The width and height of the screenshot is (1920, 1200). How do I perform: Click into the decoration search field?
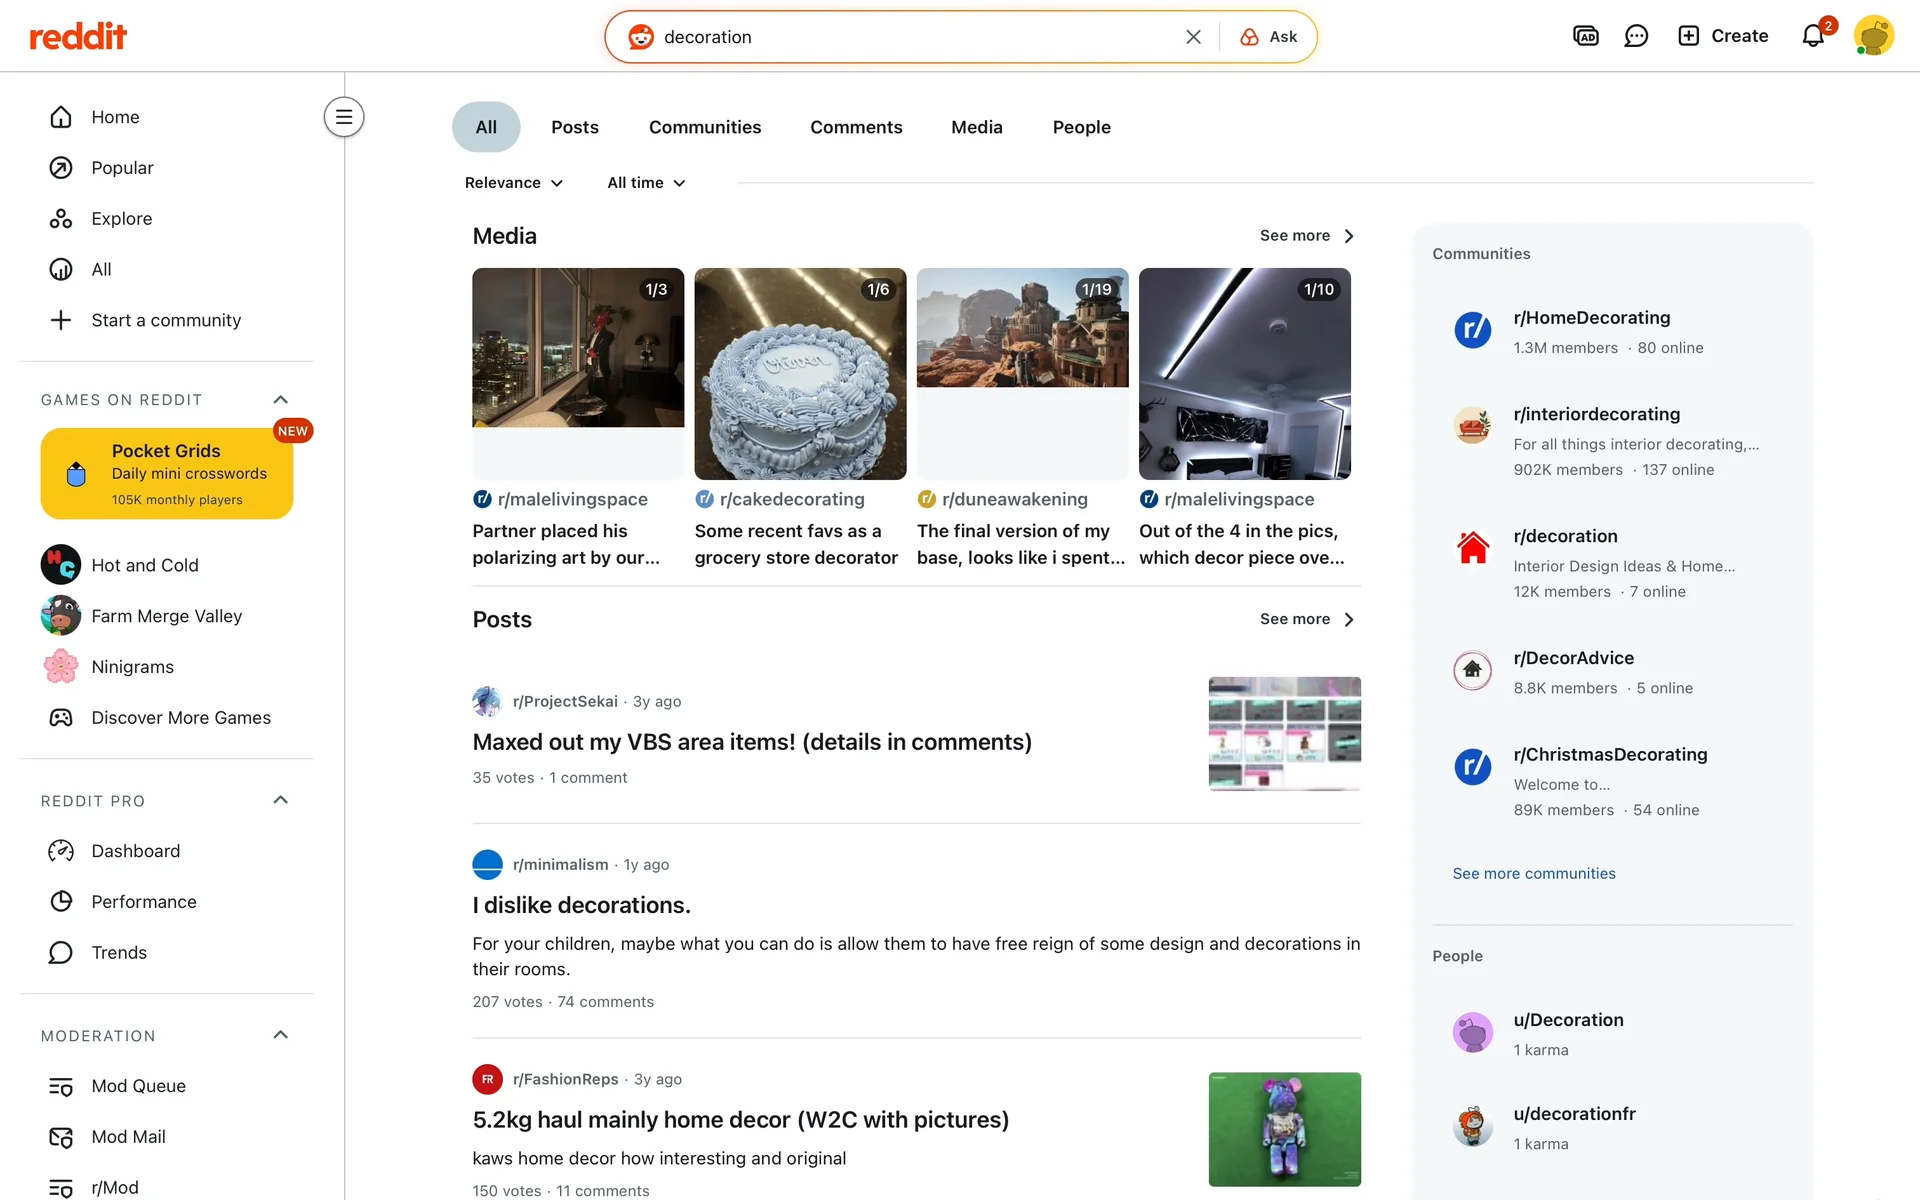tap(900, 37)
